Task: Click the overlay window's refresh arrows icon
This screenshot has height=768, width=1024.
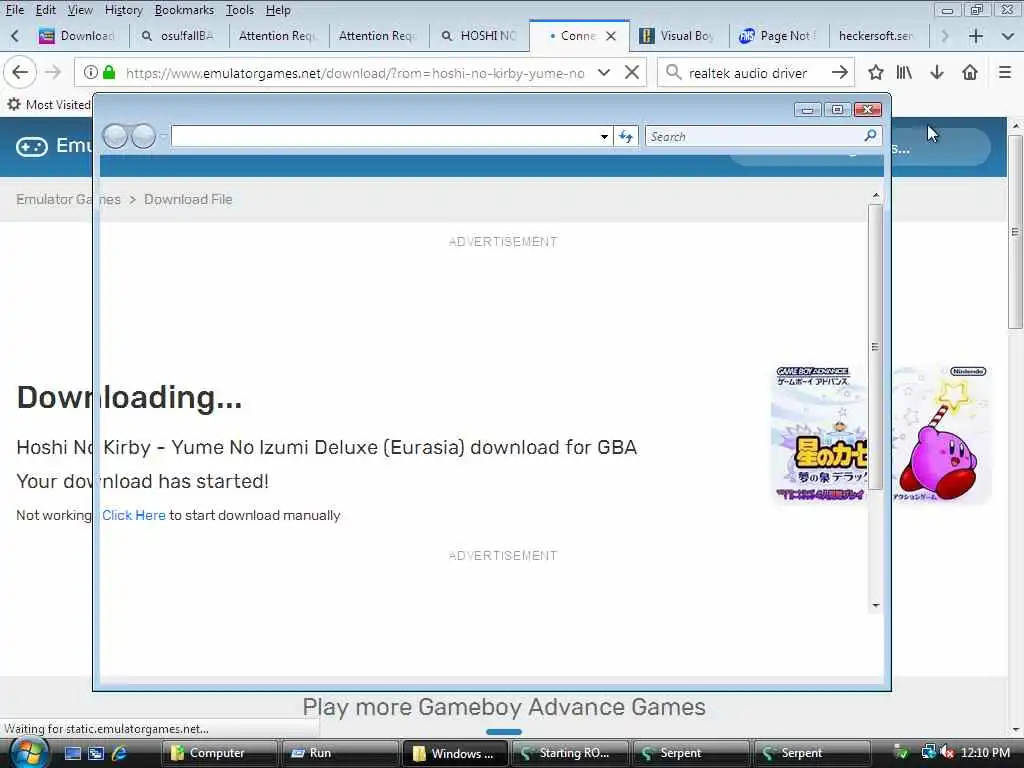Action: pyautogui.click(x=626, y=136)
